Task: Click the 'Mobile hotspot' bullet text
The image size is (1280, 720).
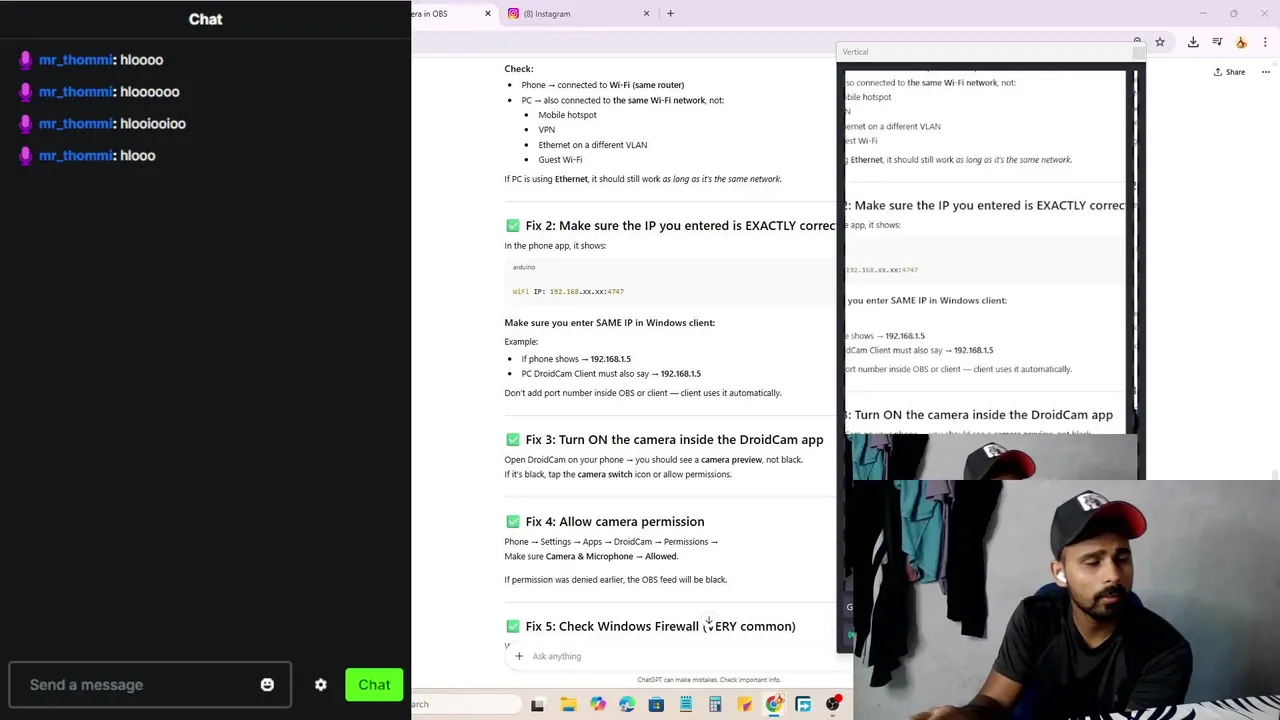Action: tap(567, 115)
